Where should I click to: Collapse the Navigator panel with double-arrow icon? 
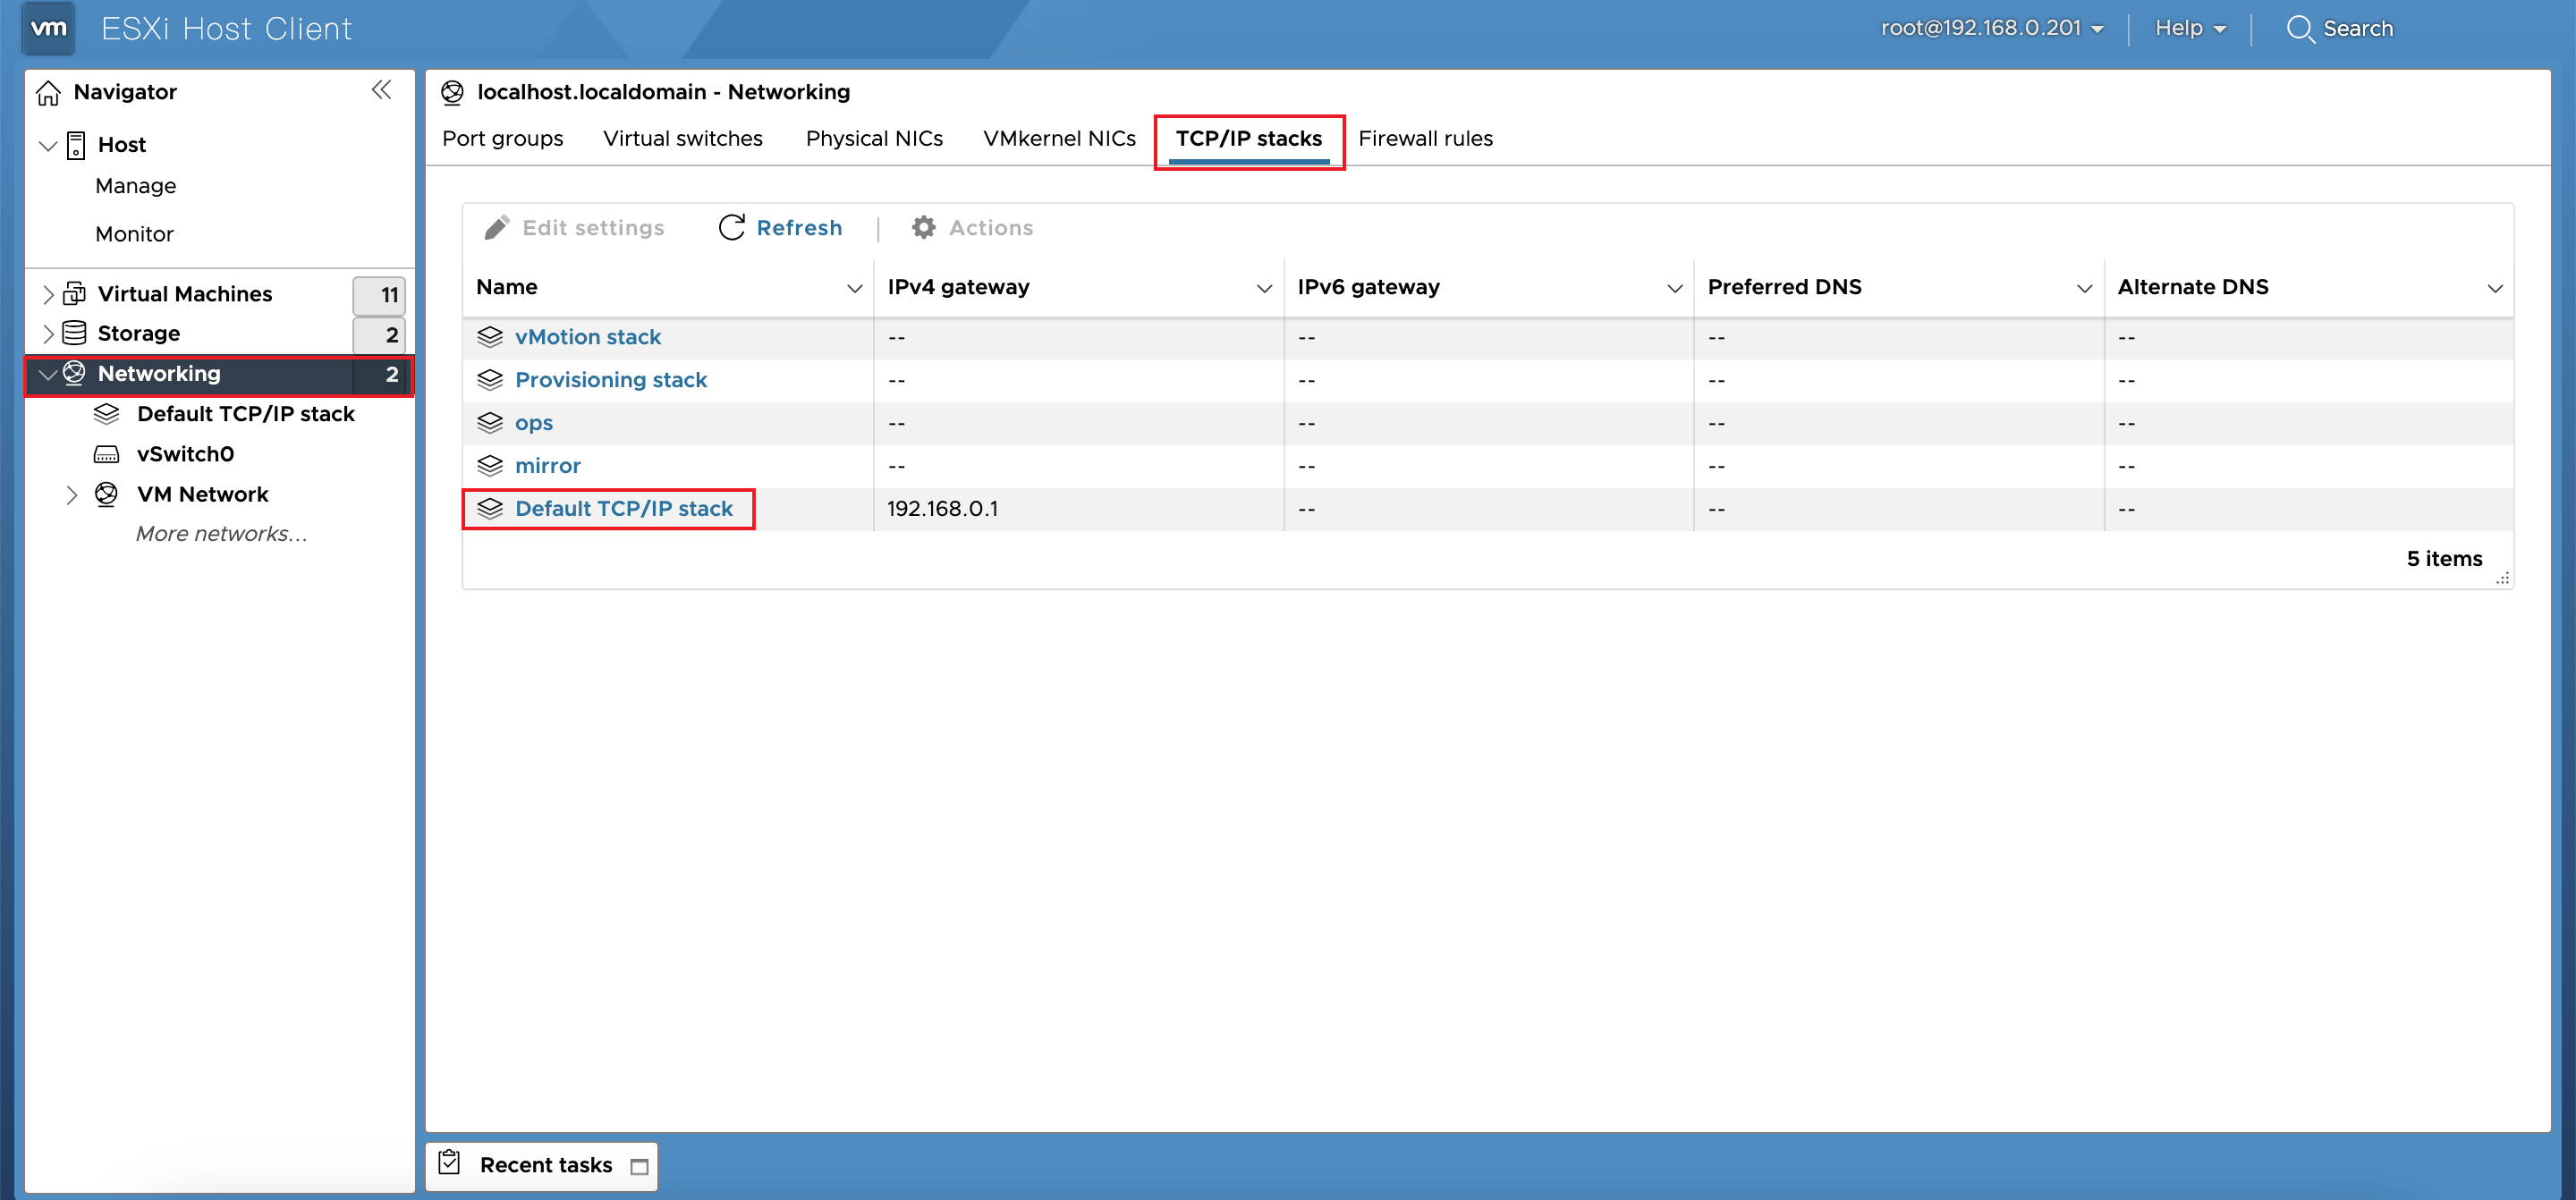(381, 90)
